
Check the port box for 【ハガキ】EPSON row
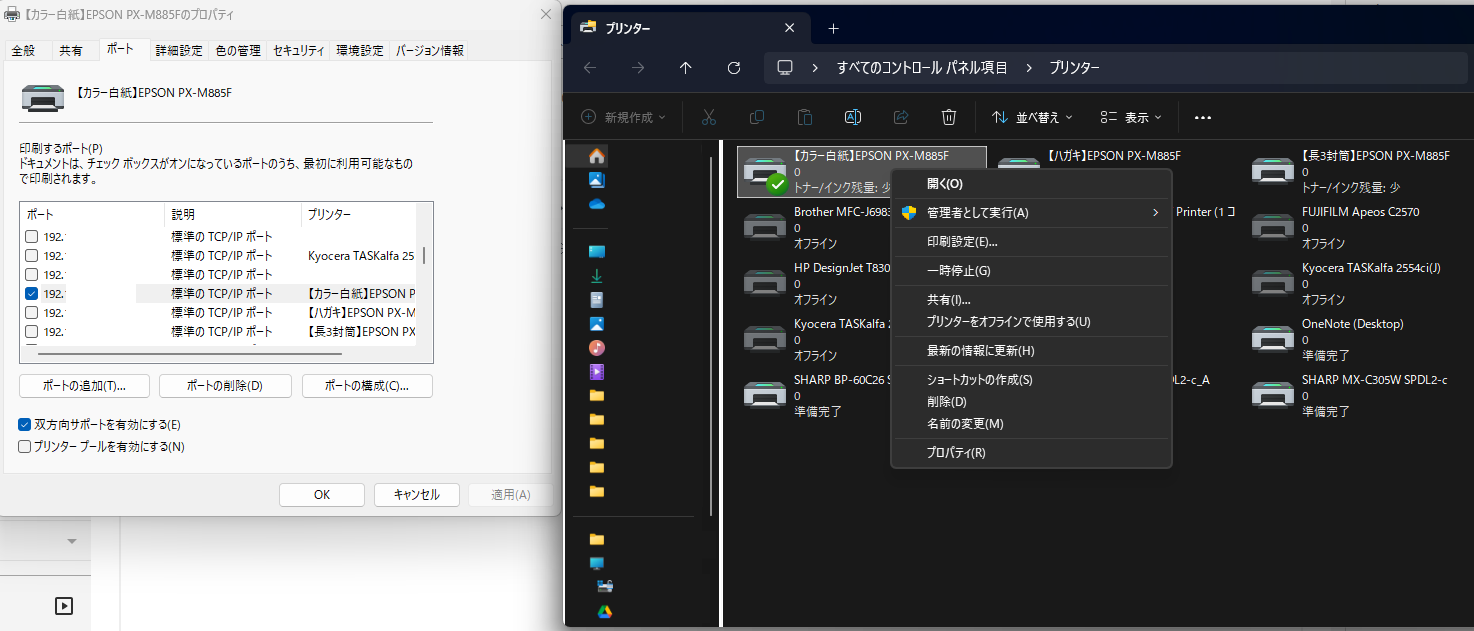32,313
